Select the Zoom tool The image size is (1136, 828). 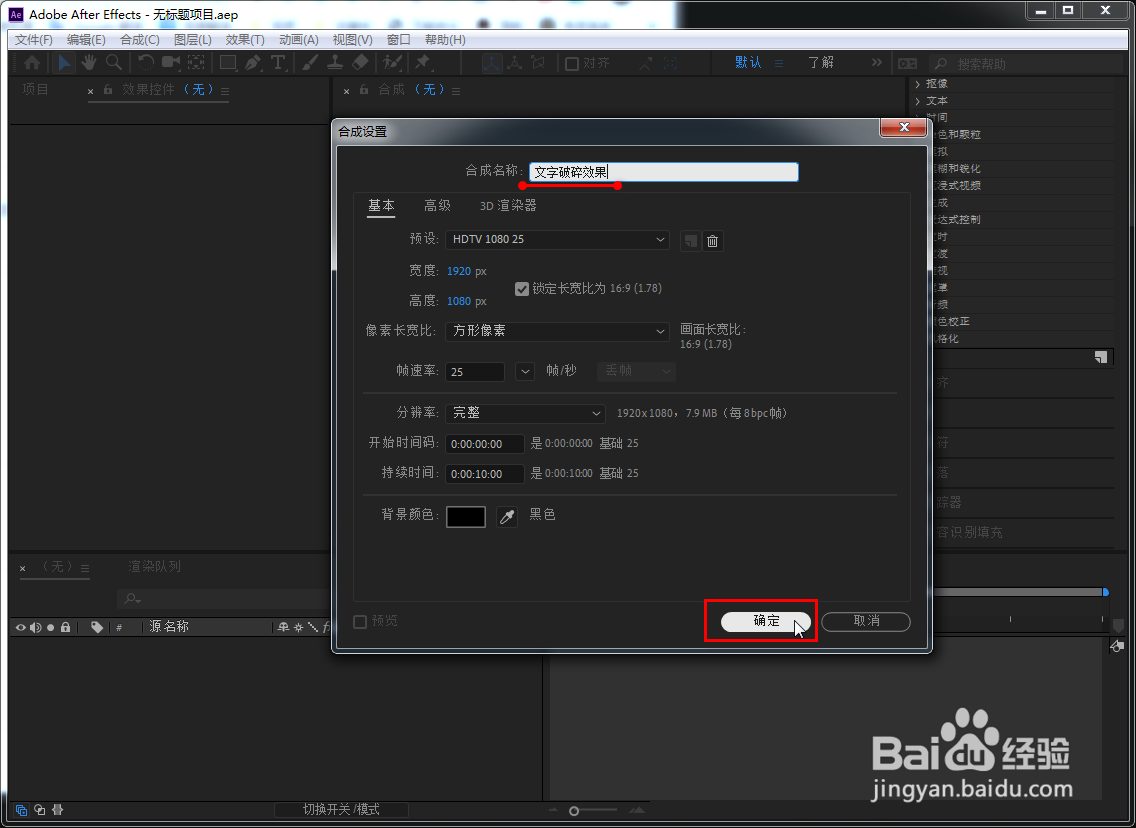(114, 63)
